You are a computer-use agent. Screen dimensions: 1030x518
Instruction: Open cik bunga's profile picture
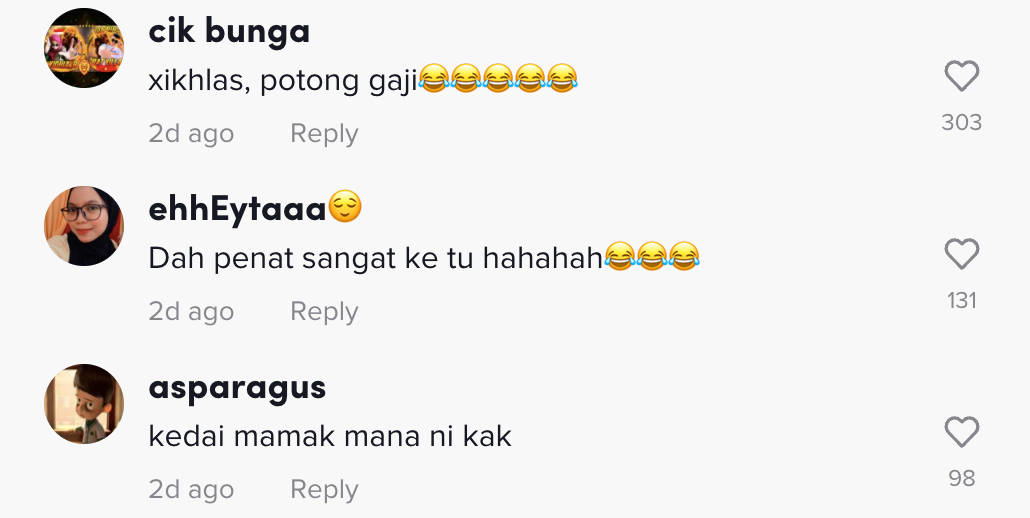click(x=84, y=48)
